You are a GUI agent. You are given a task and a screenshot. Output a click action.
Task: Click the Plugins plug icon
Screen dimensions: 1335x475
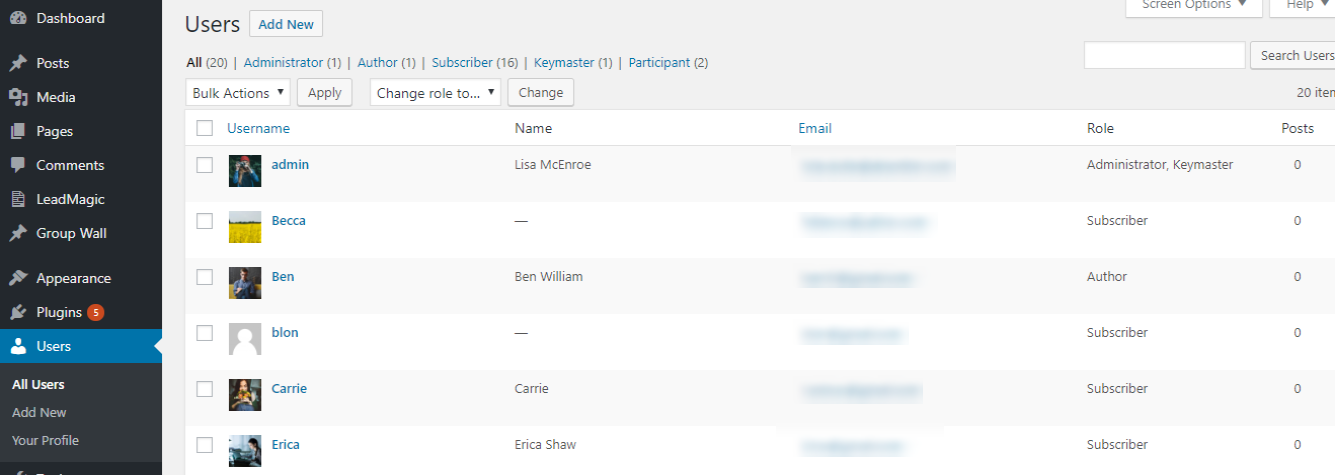click(18, 312)
